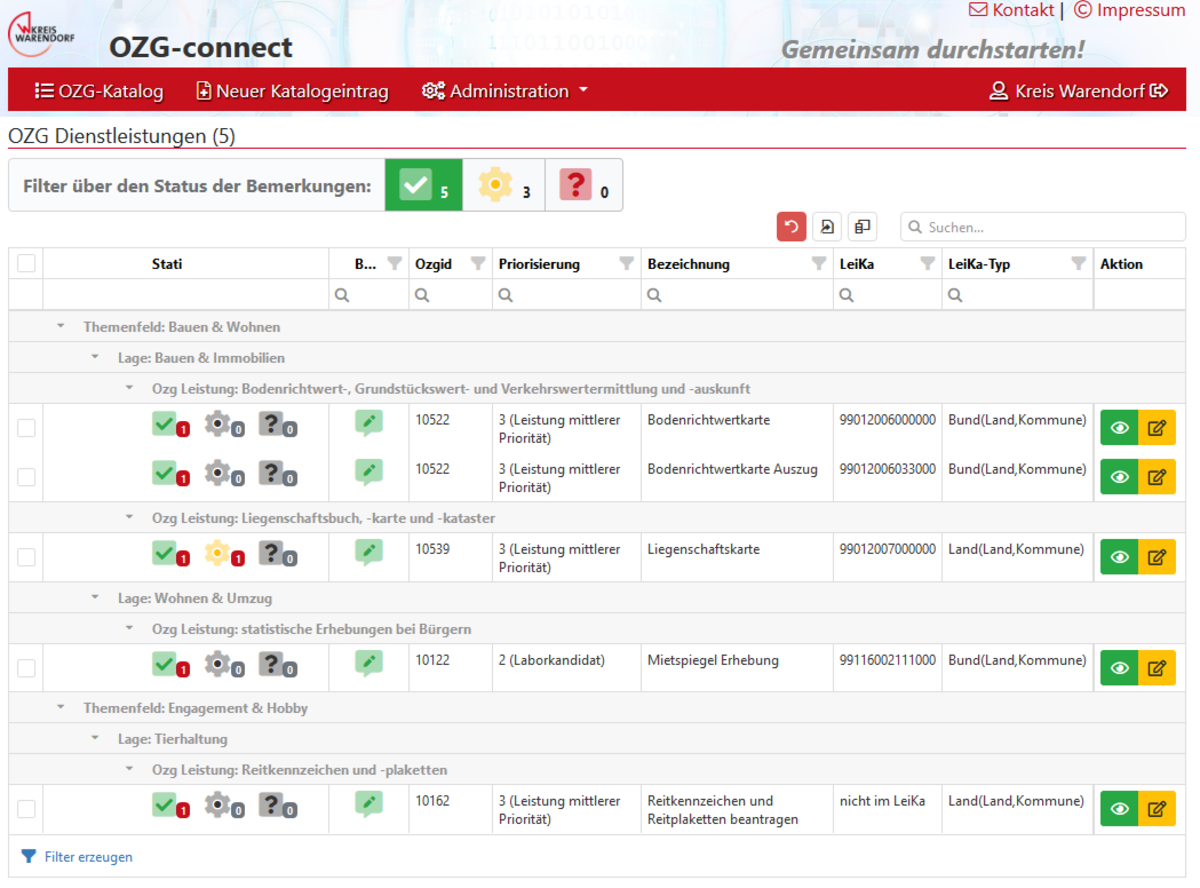Click the OZG-connect title
The height and width of the screenshot is (888, 1200).
[x=201, y=47]
